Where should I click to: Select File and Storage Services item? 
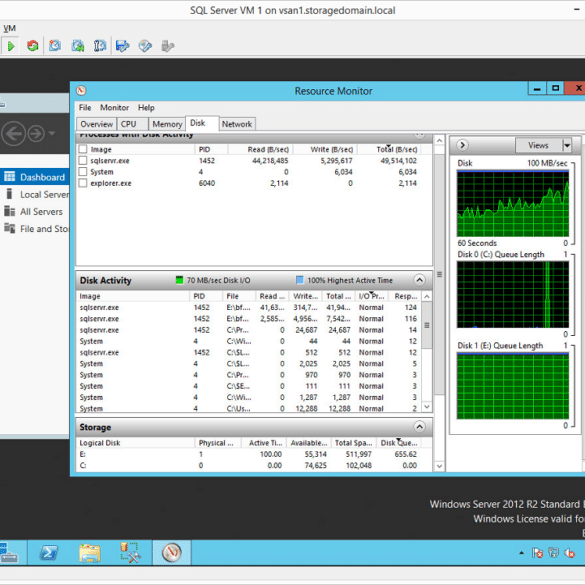[x=36, y=229]
